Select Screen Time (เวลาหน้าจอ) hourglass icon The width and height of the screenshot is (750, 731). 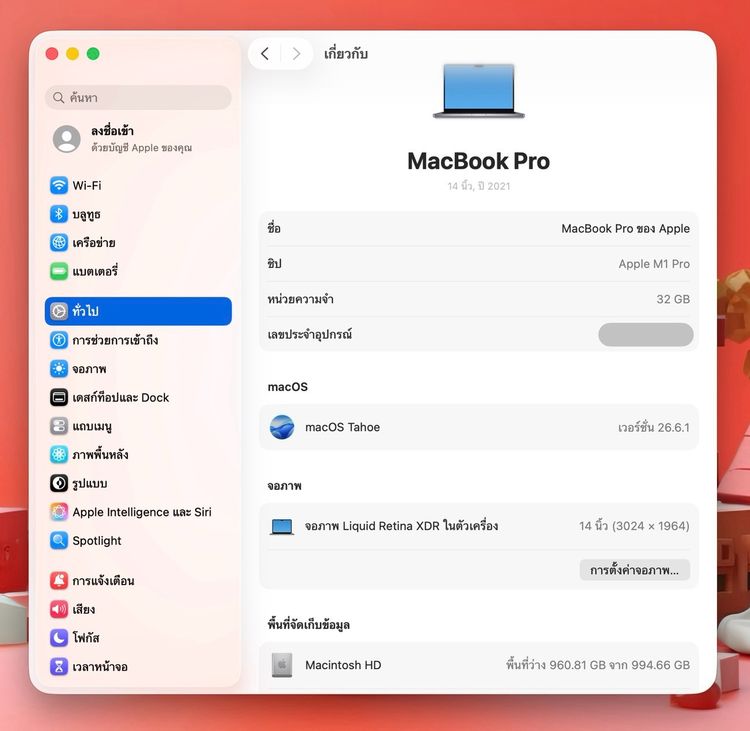[59, 666]
